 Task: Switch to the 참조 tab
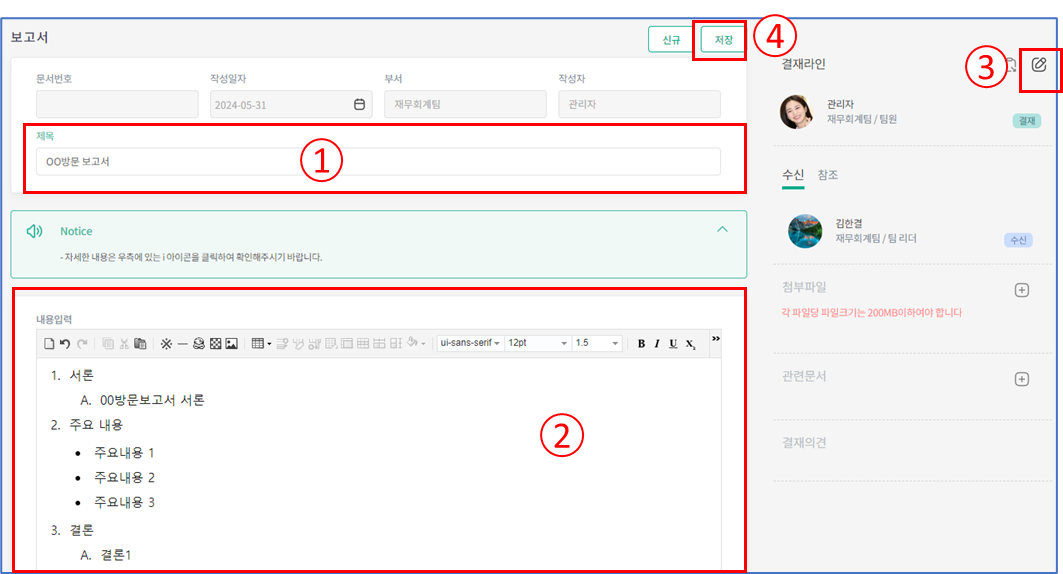[x=827, y=175]
